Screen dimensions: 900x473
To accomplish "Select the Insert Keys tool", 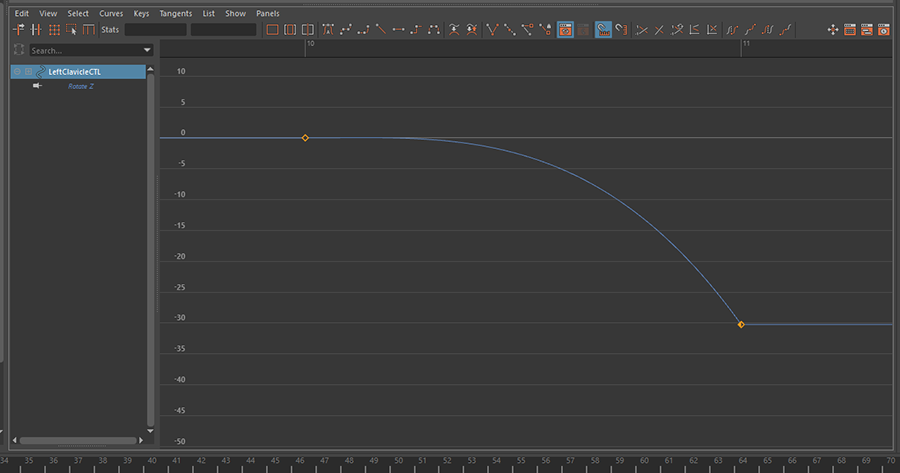I will [36, 30].
